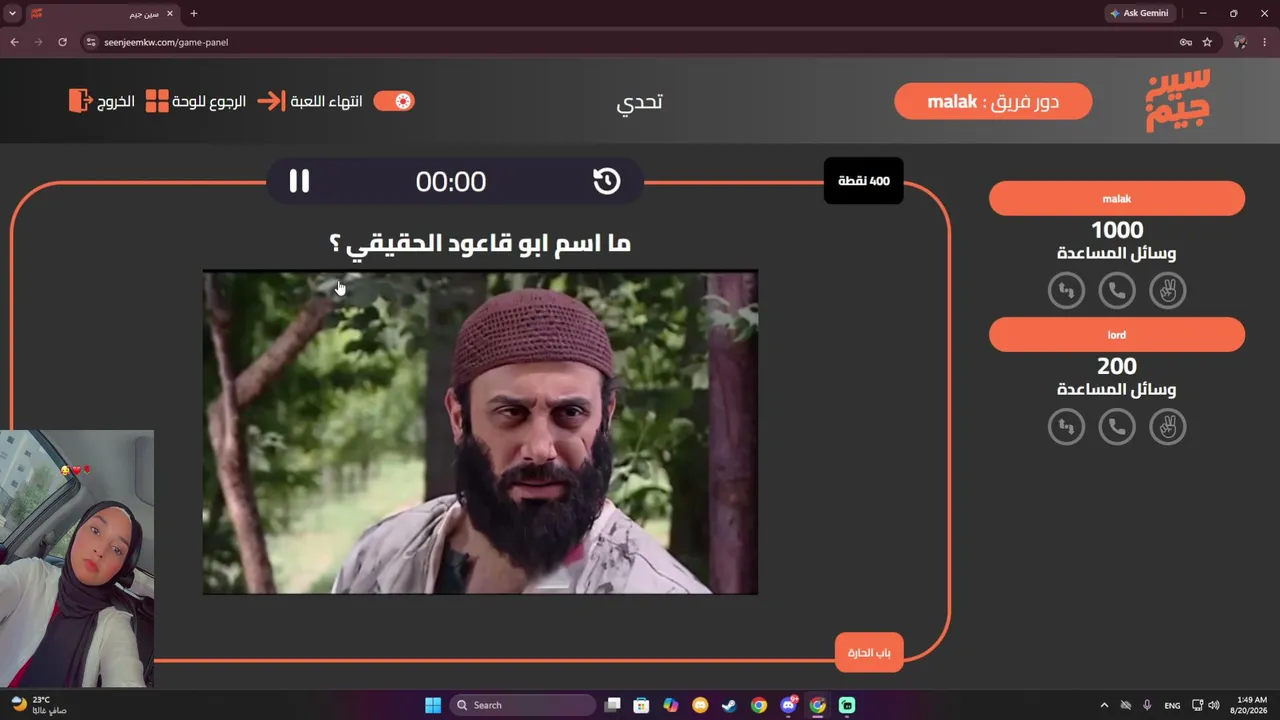The height and width of the screenshot is (720, 1280).
Task: Click الخروج to exit the game
Action: [x=102, y=101]
